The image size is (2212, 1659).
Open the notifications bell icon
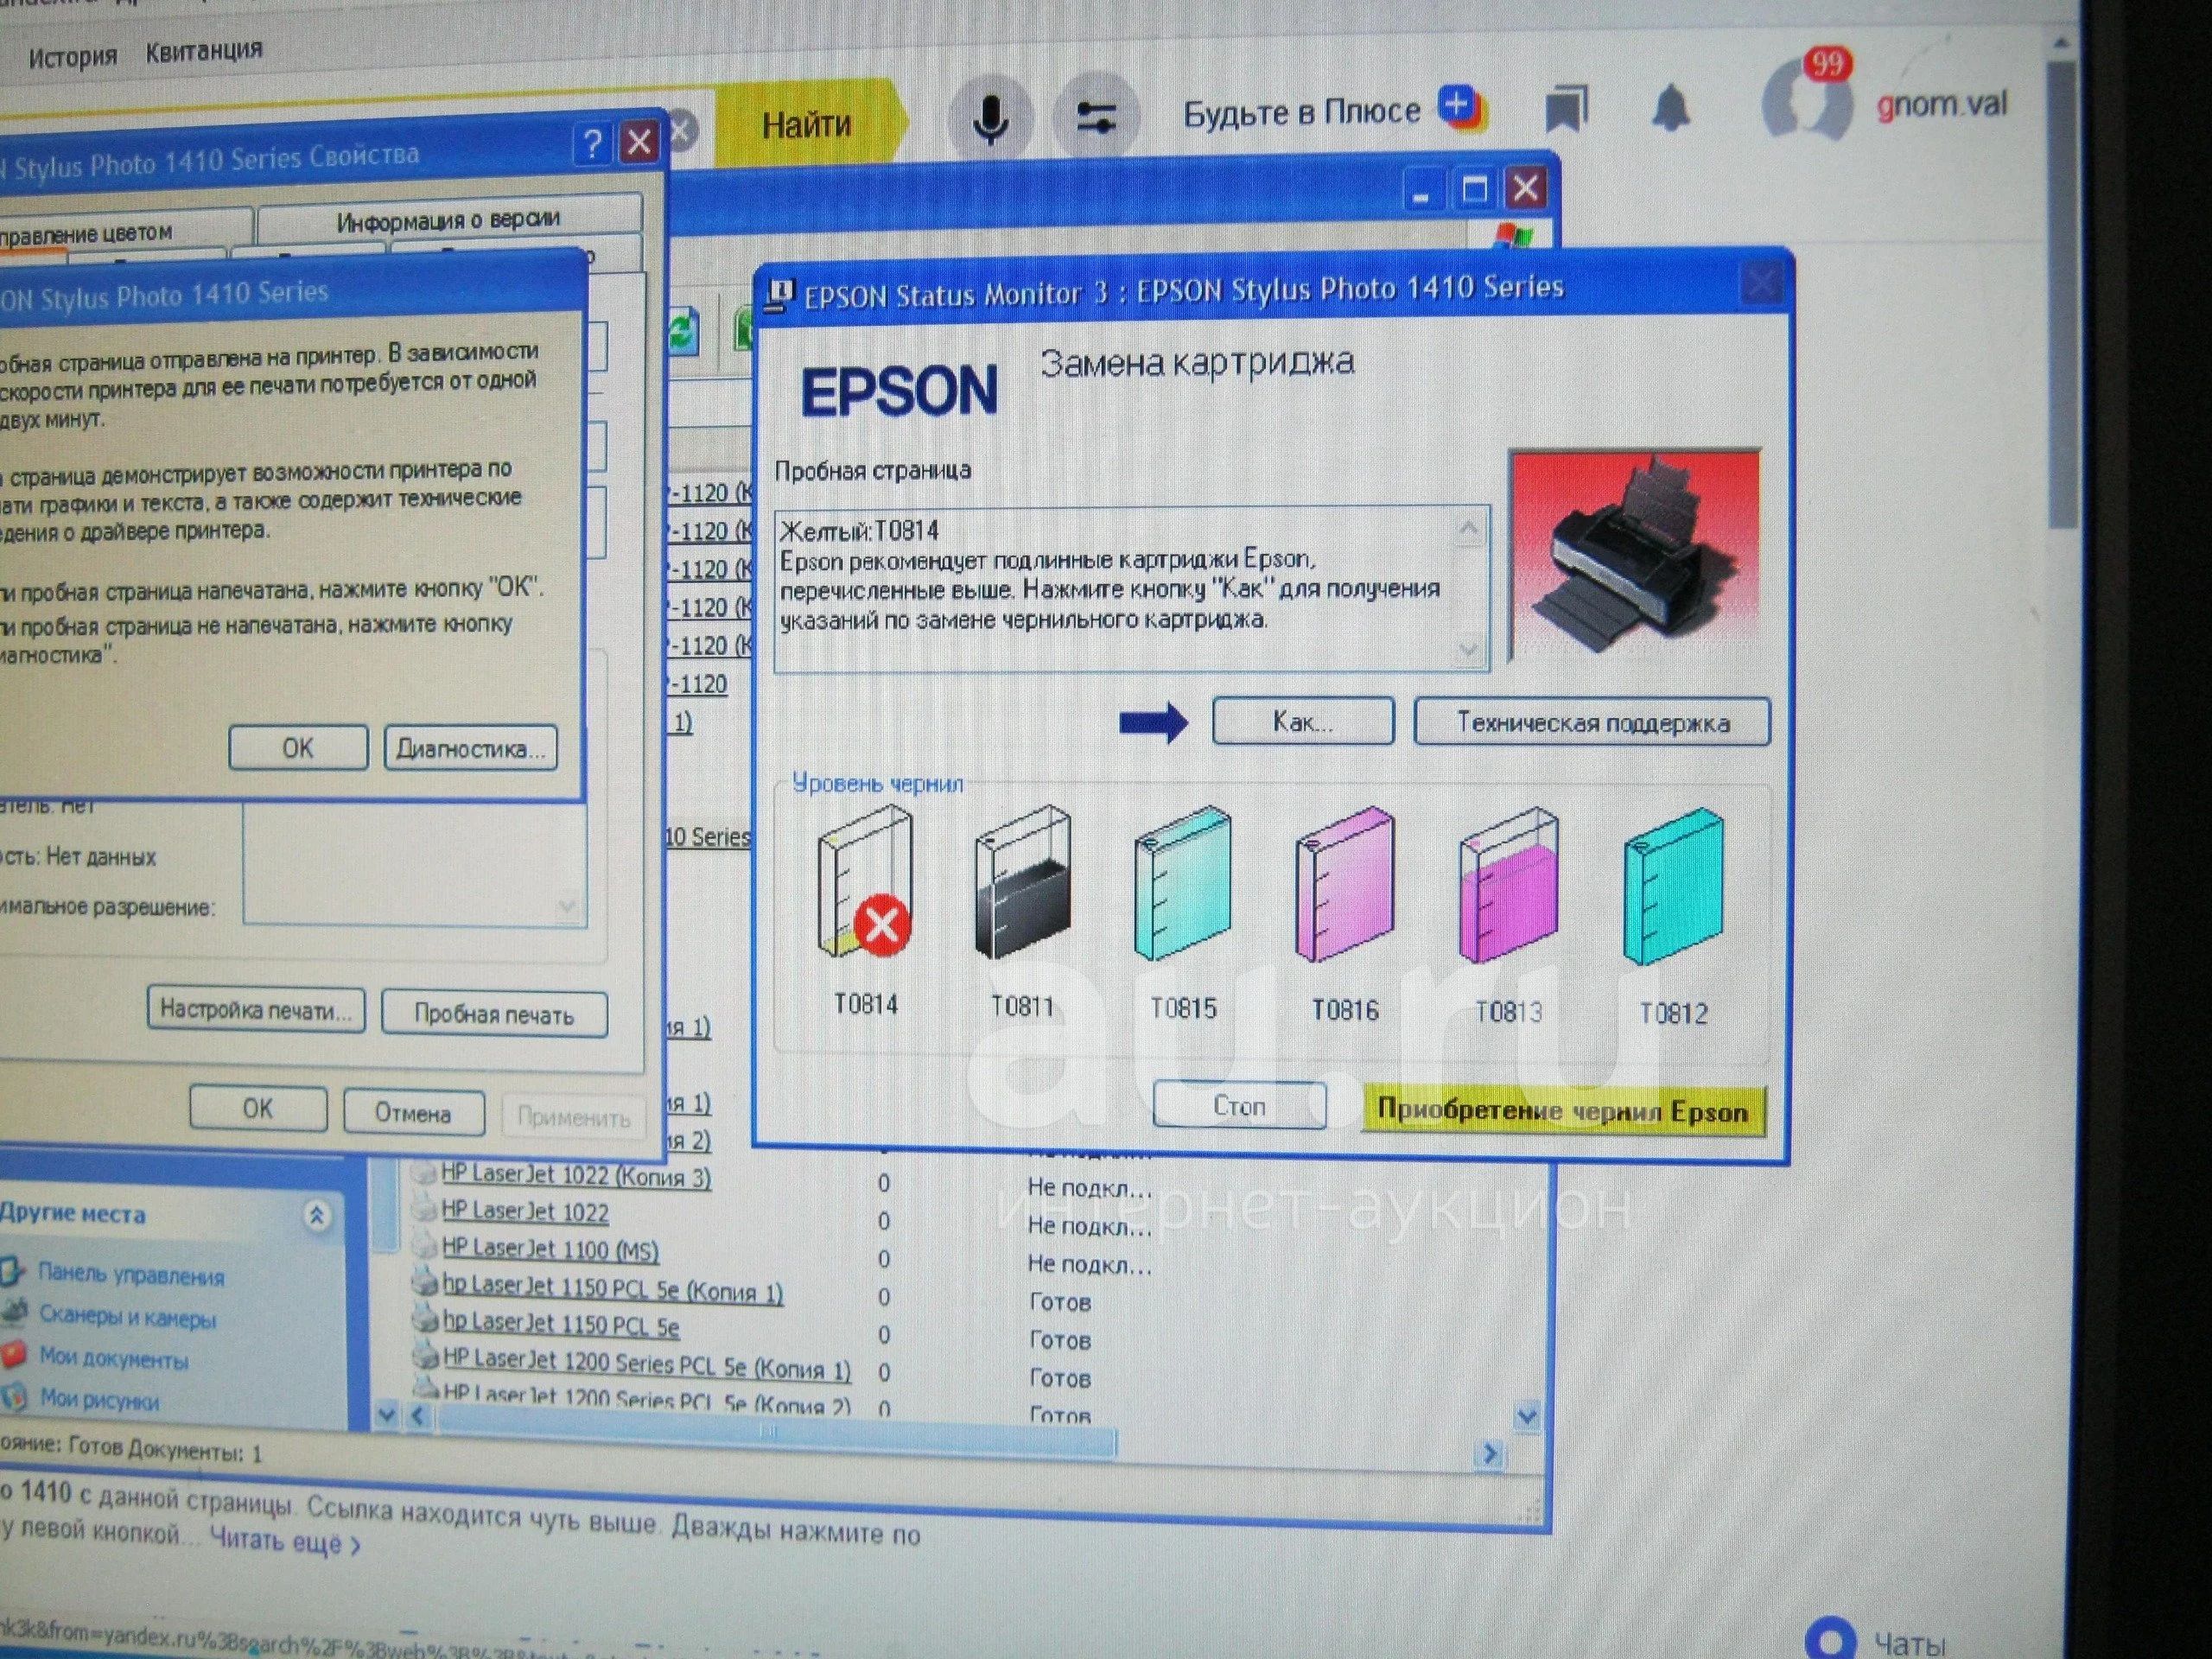pyautogui.click(x=1671, y=108)
